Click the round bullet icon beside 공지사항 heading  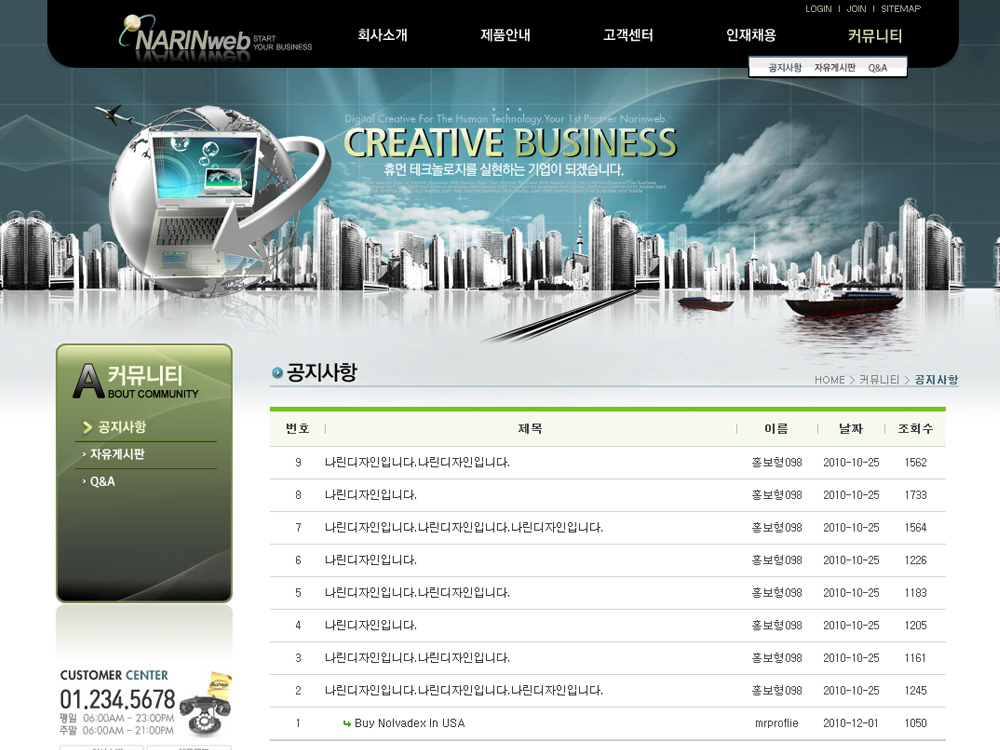pyautogui.click(x=277, y=373)
